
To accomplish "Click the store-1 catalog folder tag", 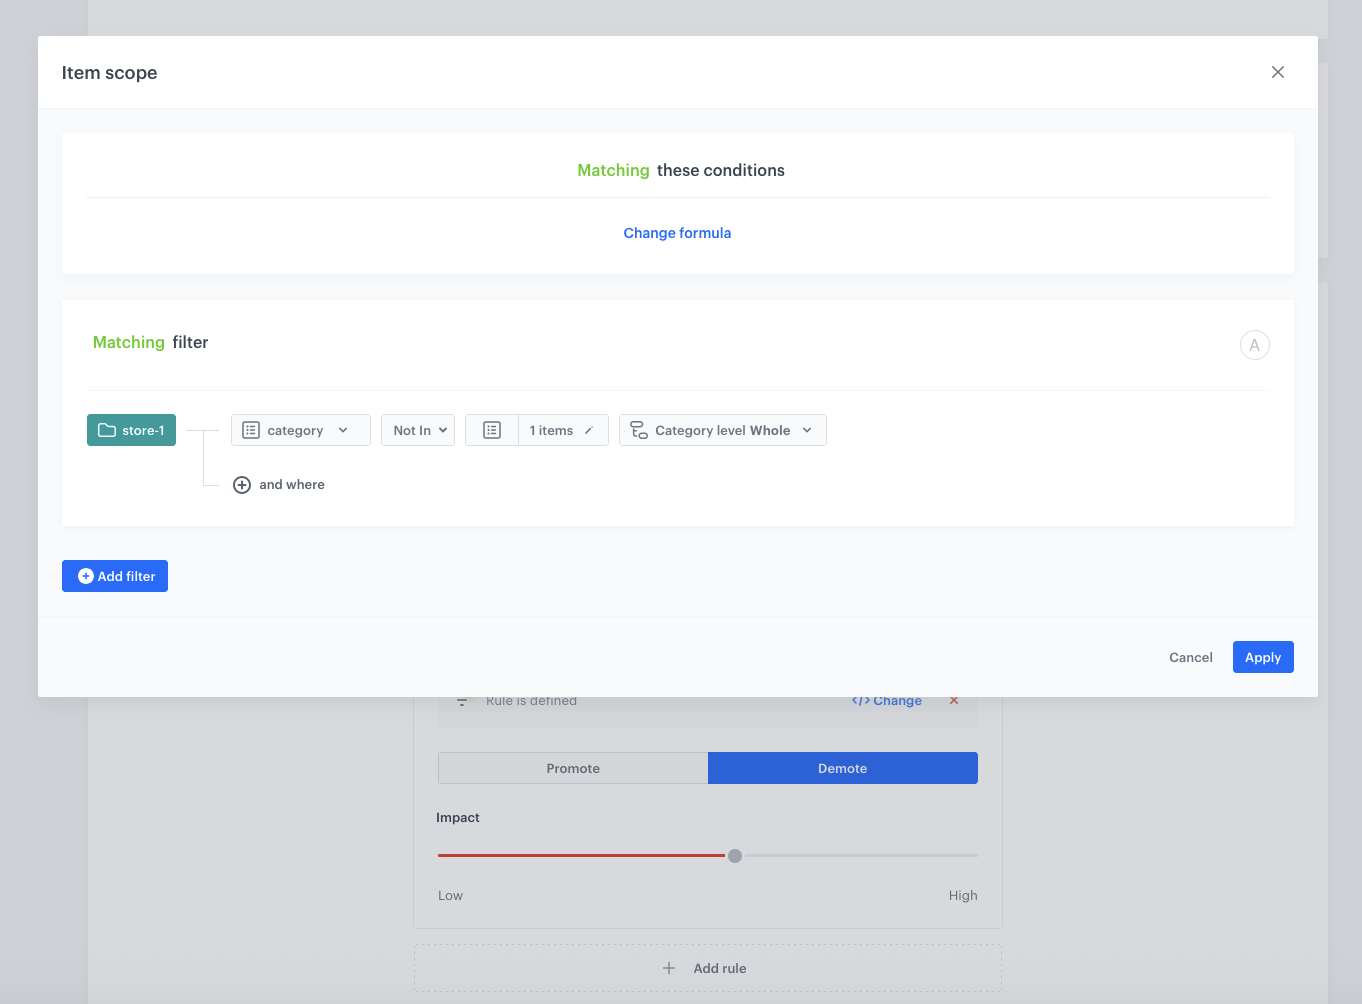I will click(x=131, y=430).
